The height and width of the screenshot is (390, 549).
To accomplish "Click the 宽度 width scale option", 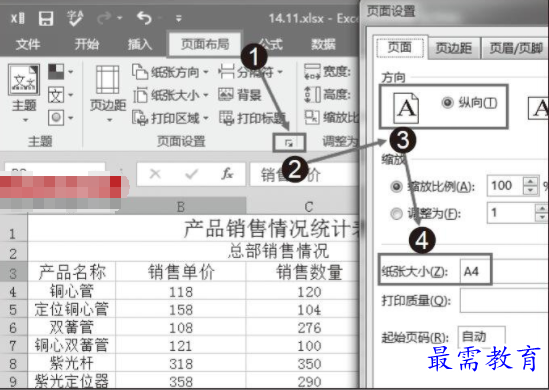I will pos(327,72).
